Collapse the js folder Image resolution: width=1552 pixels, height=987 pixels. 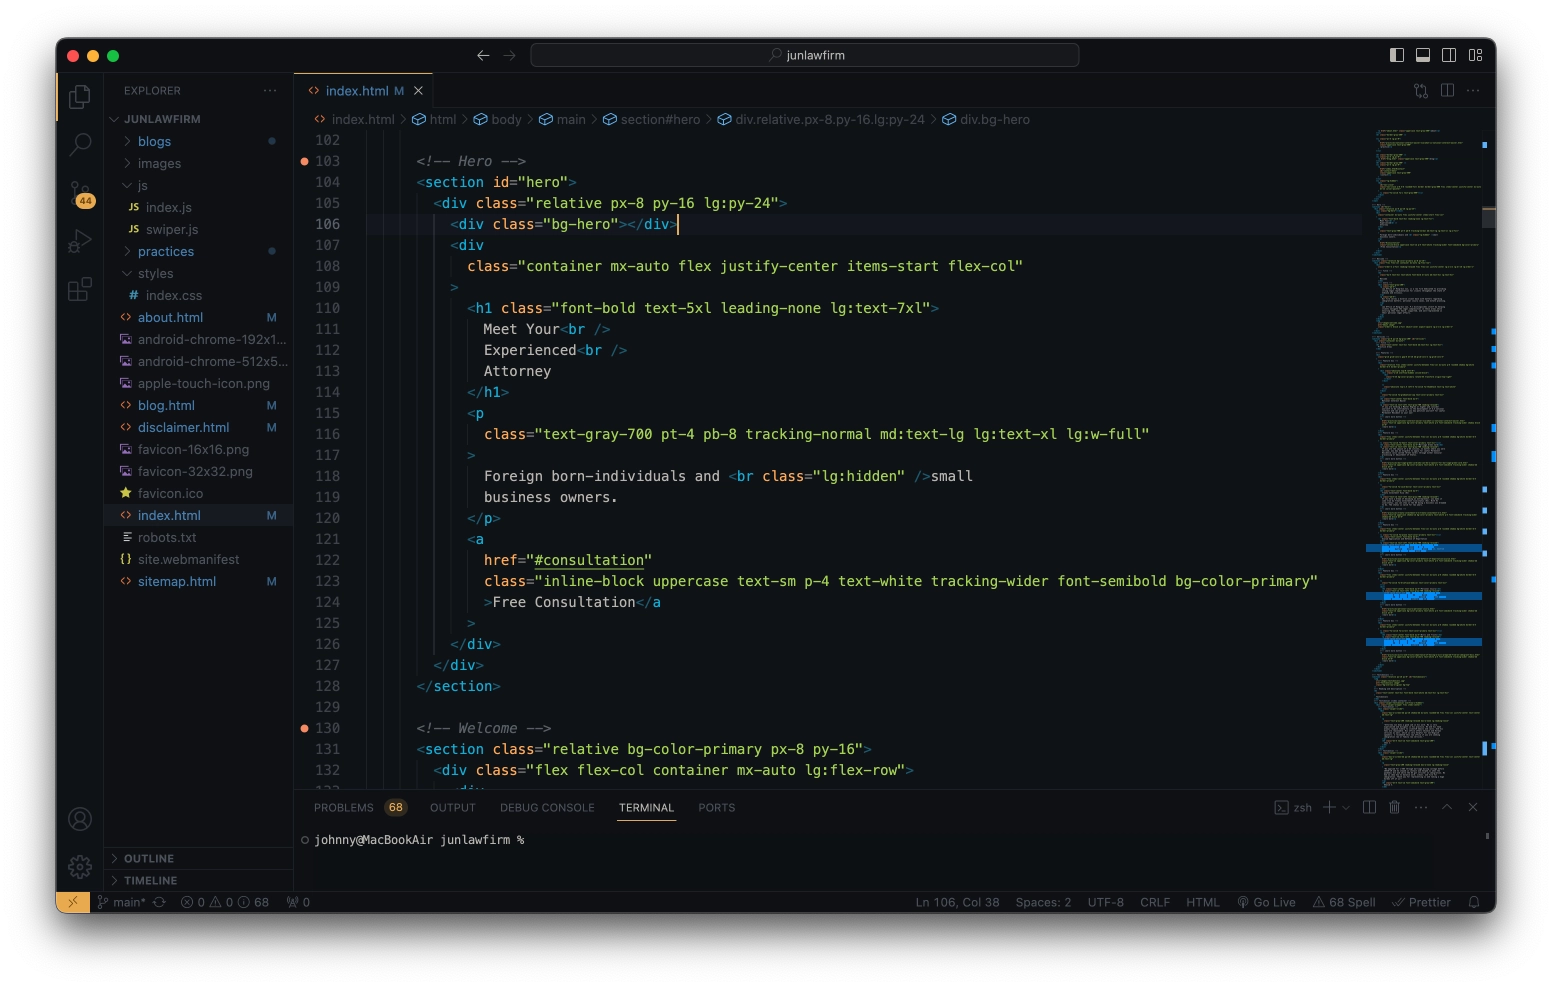coord(199,185)
